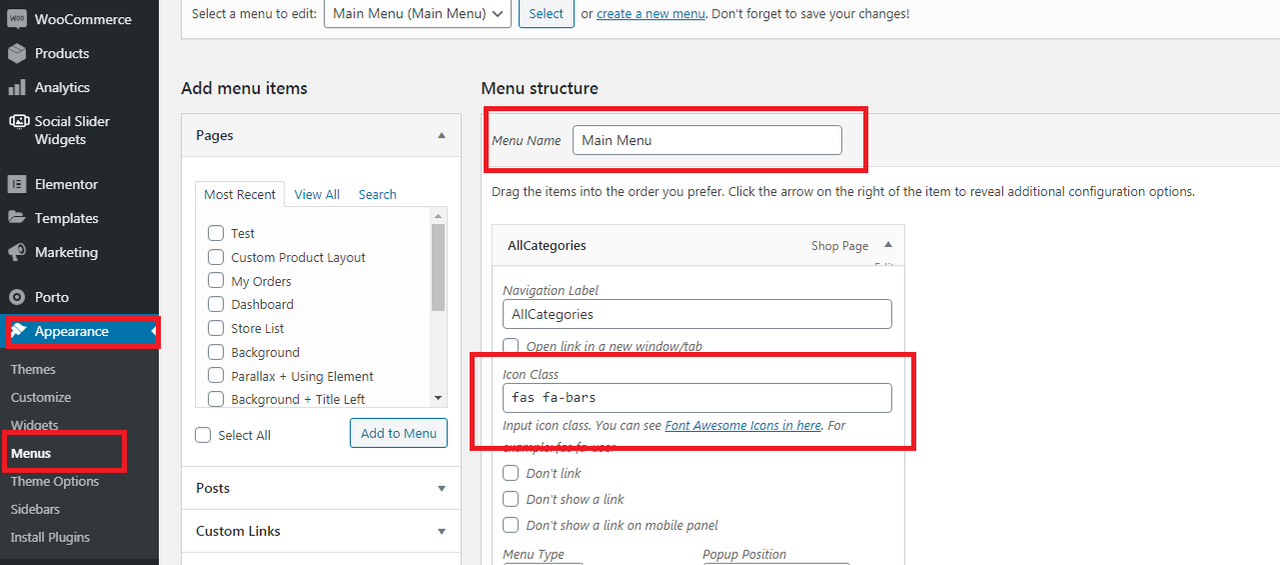Screen dimensions: 1280x565
Task: Open Customize under Appearance
Action: [x=41, y=397]
